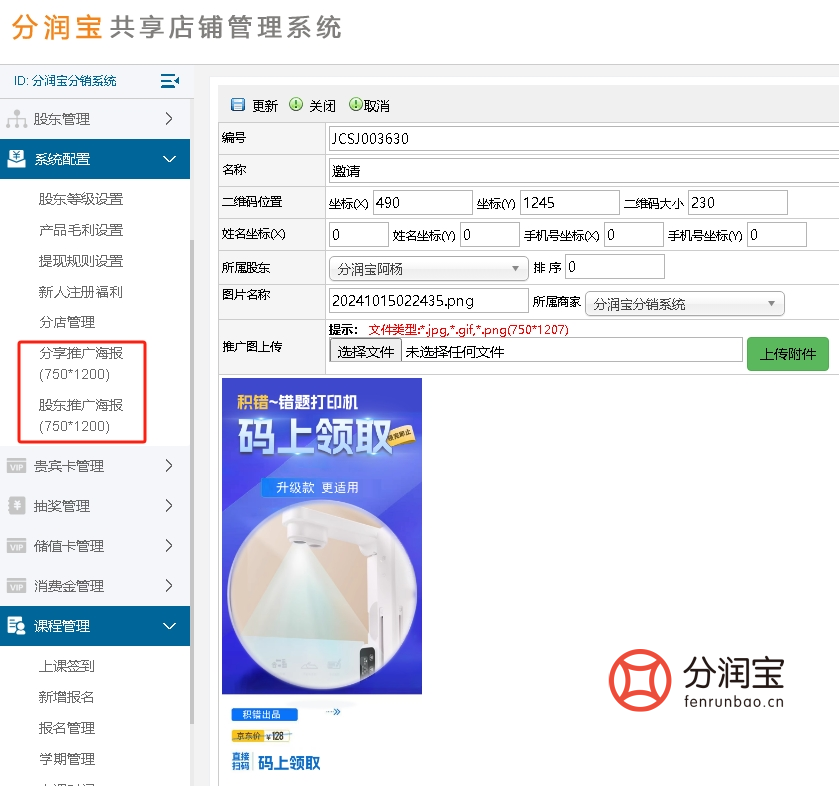
Task: Click the 抽奖管理 prize icon
Action: coord(16,505)
